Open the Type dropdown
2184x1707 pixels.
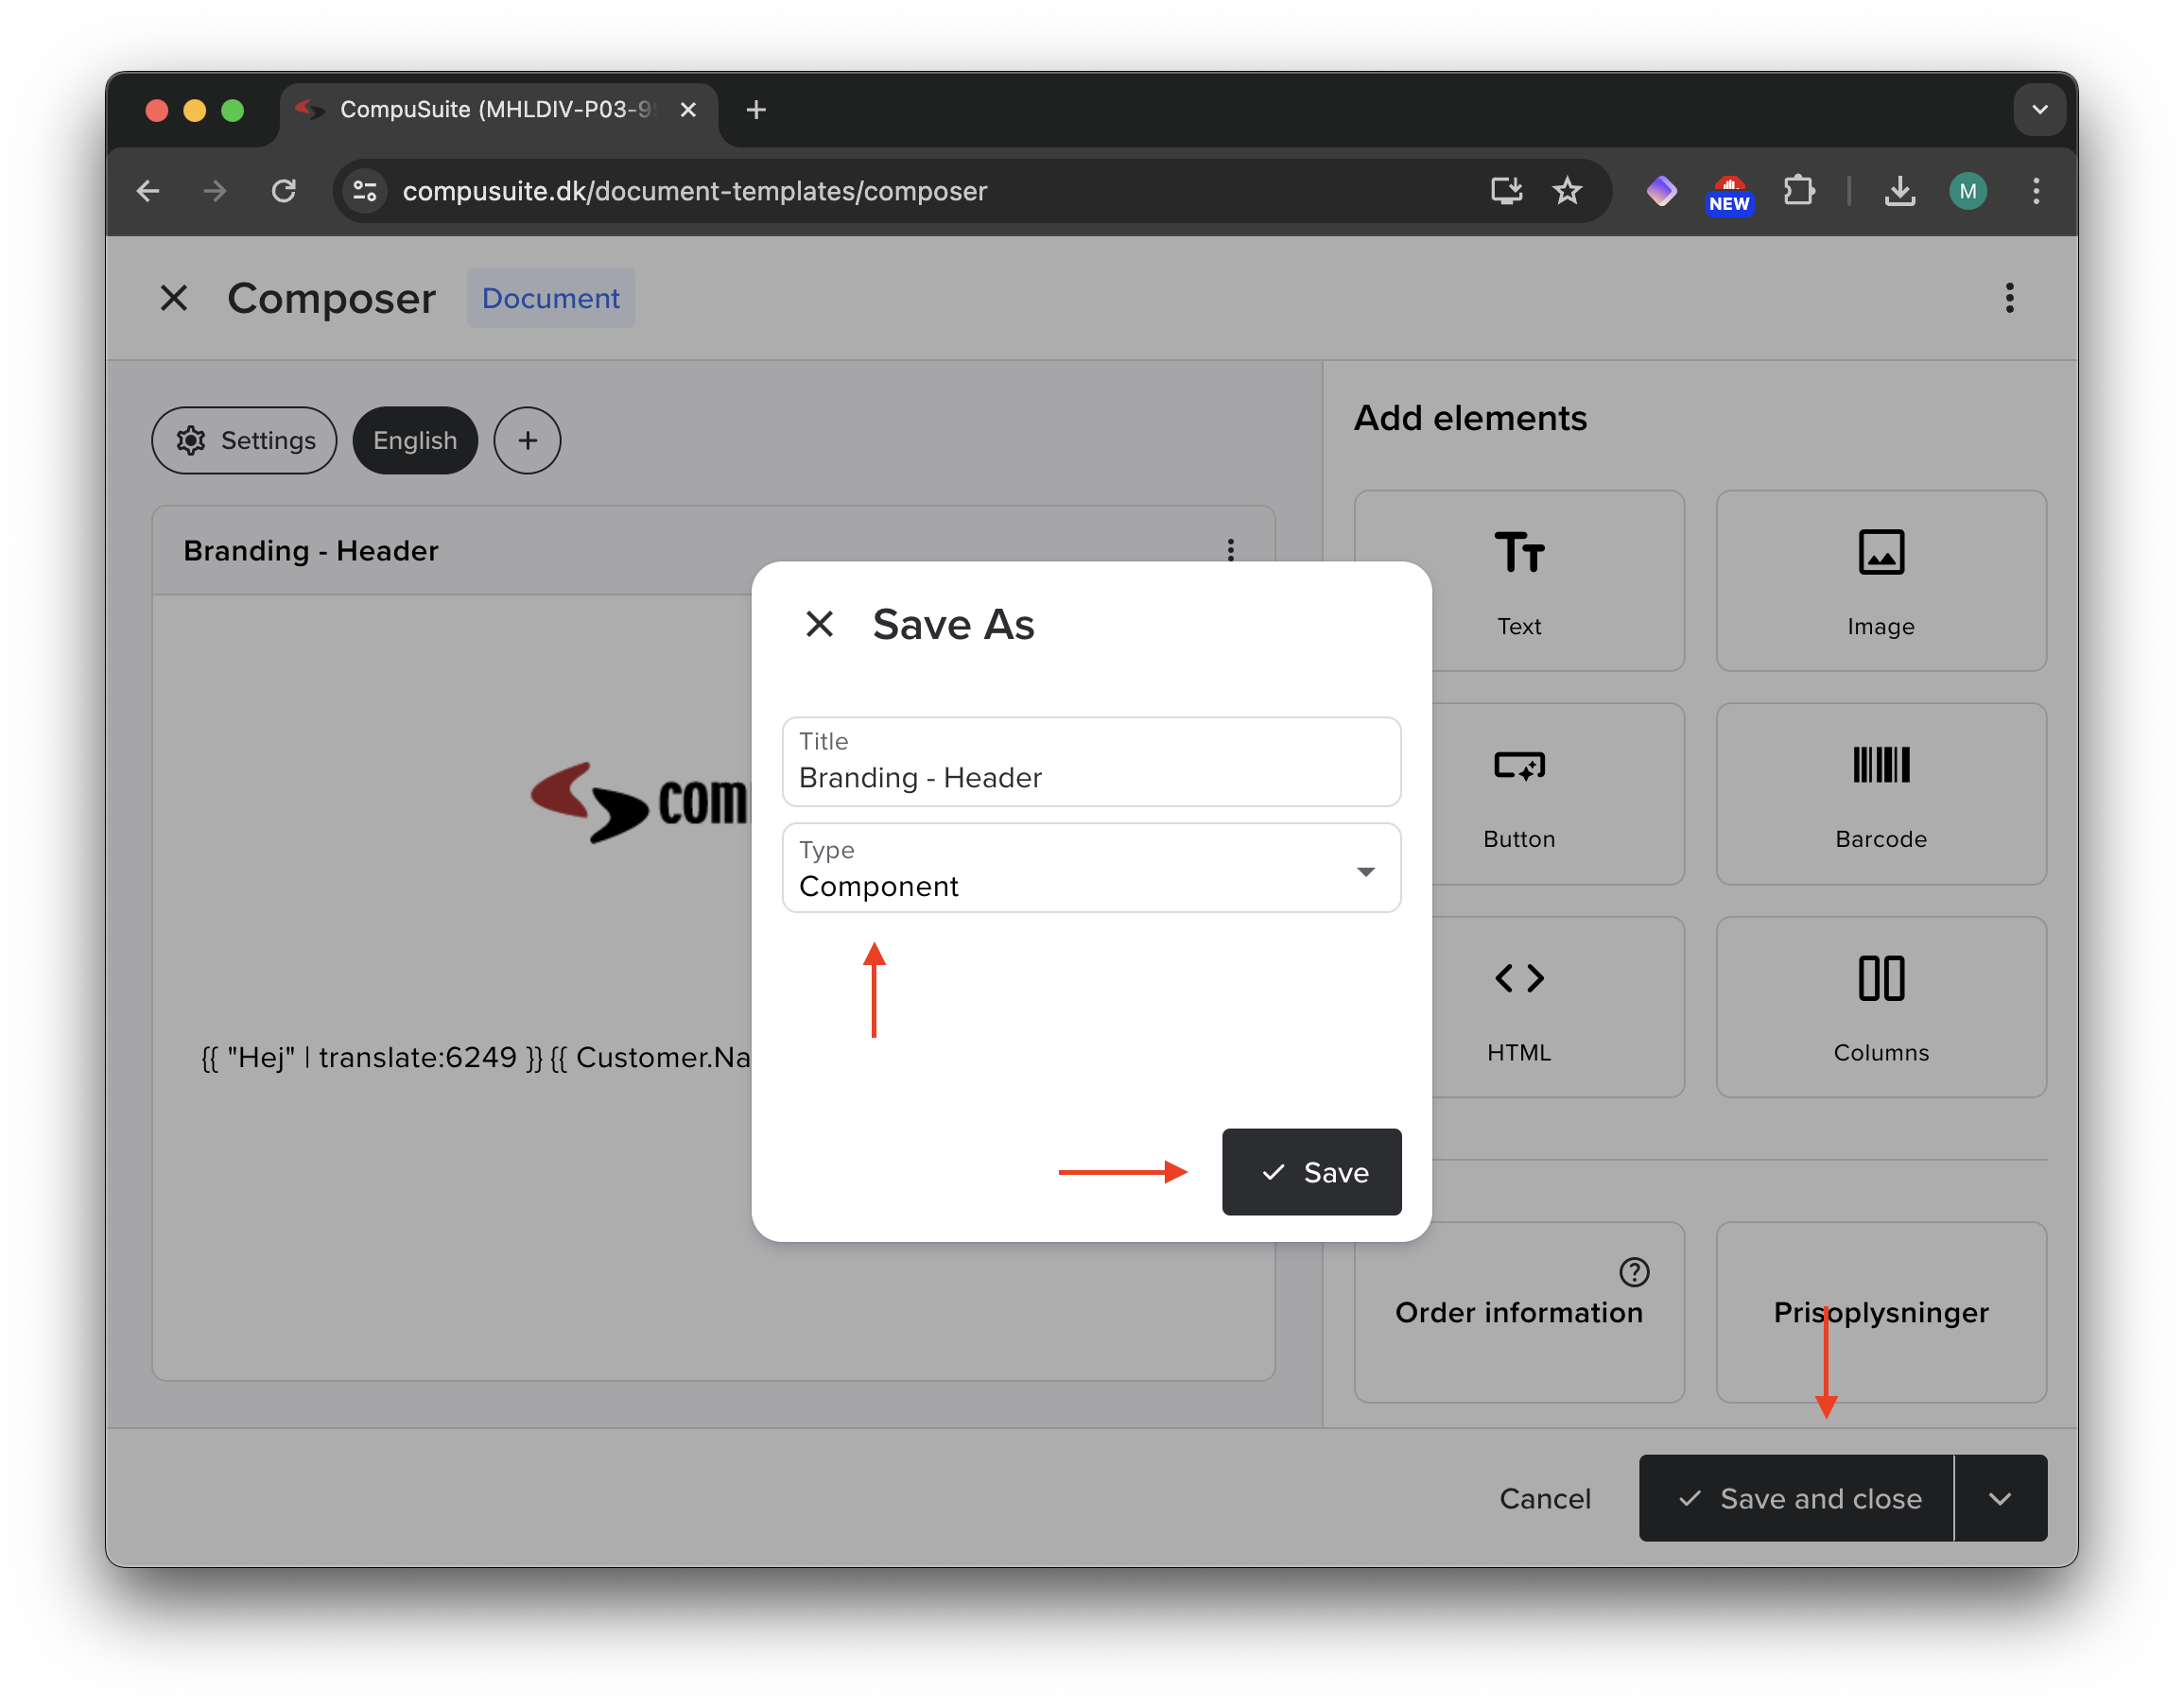(x=1090, y=869)
